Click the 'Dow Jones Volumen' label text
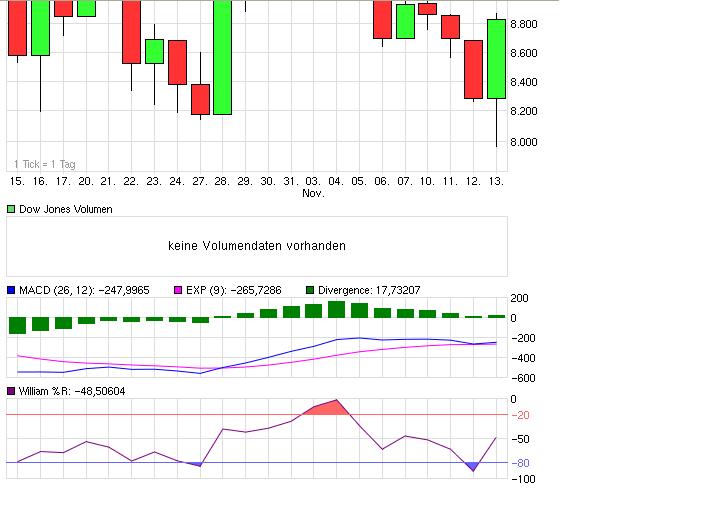710x513 pixels. point(66,209)
